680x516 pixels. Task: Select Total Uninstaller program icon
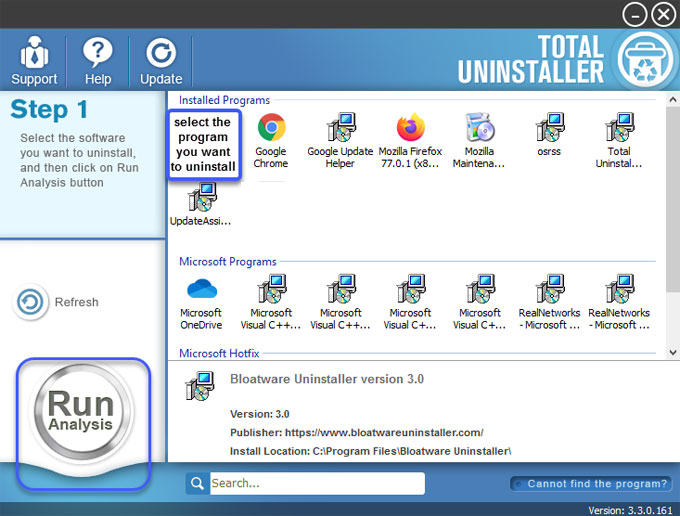coord(619,127)
